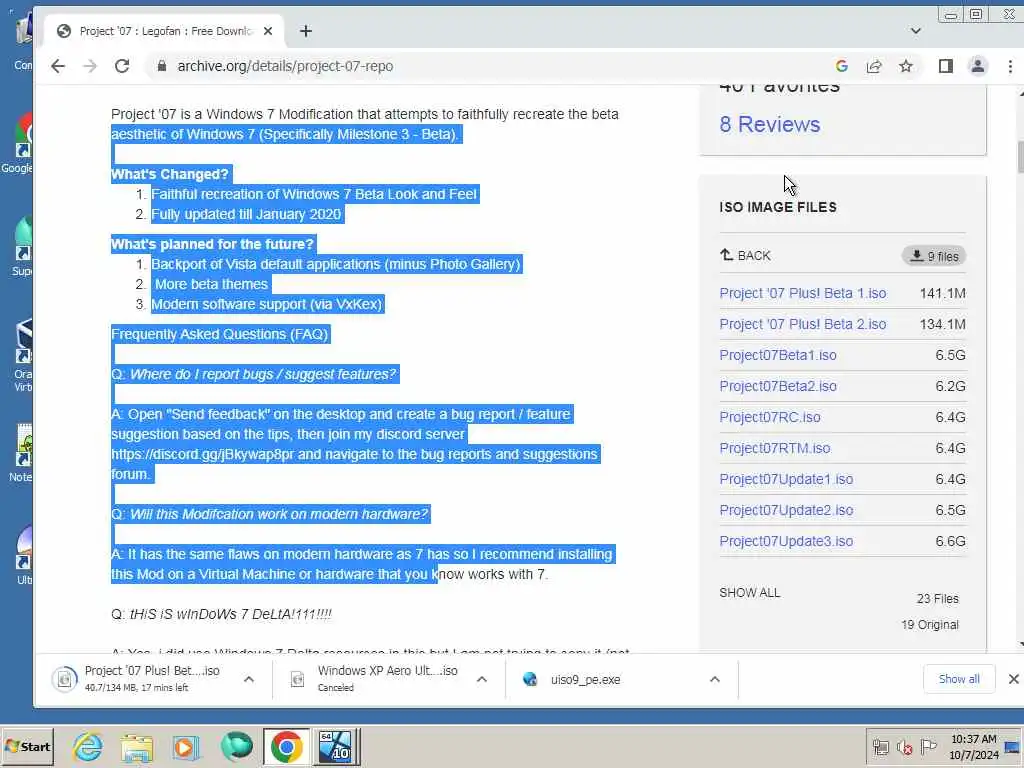Expand options for Project '07 Plus! download
Viewport: 1024px width, 768px height.
[249, 679]
